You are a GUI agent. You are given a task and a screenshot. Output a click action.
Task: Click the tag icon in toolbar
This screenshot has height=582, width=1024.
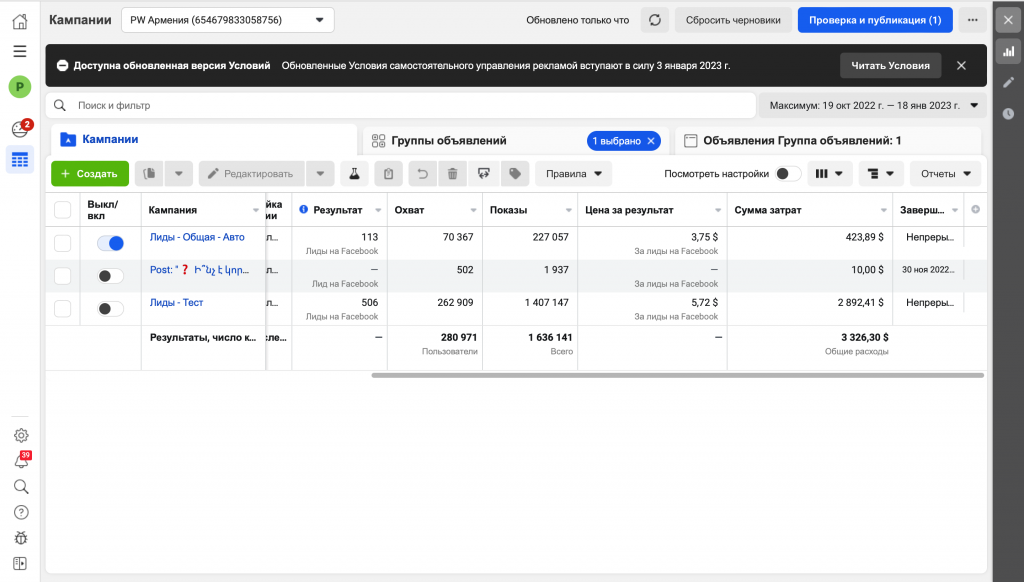(515, 174)
